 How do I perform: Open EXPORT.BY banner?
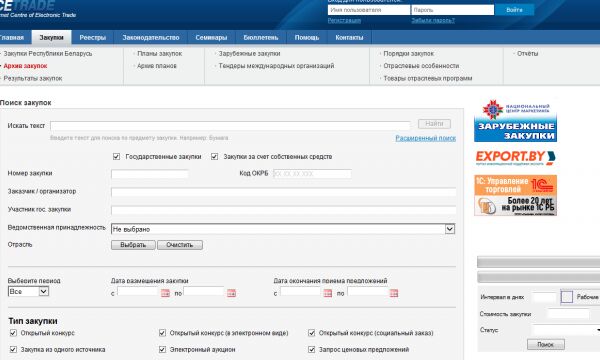click(x=515, y=158)
